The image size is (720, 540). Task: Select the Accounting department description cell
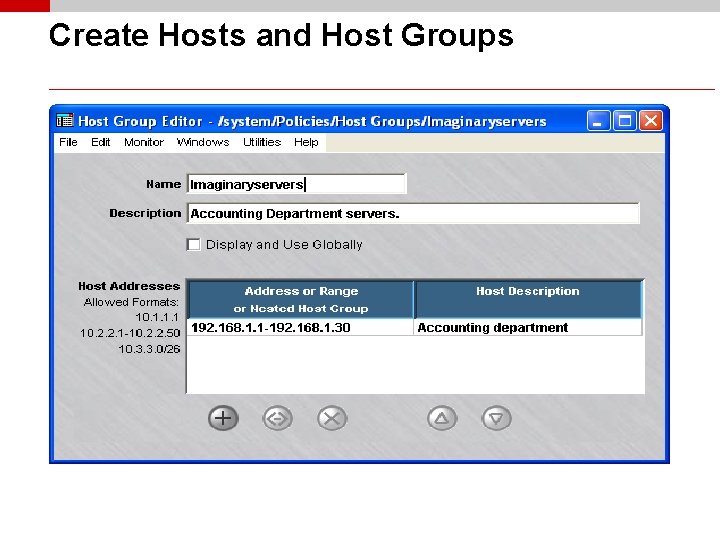coord(528,327)
